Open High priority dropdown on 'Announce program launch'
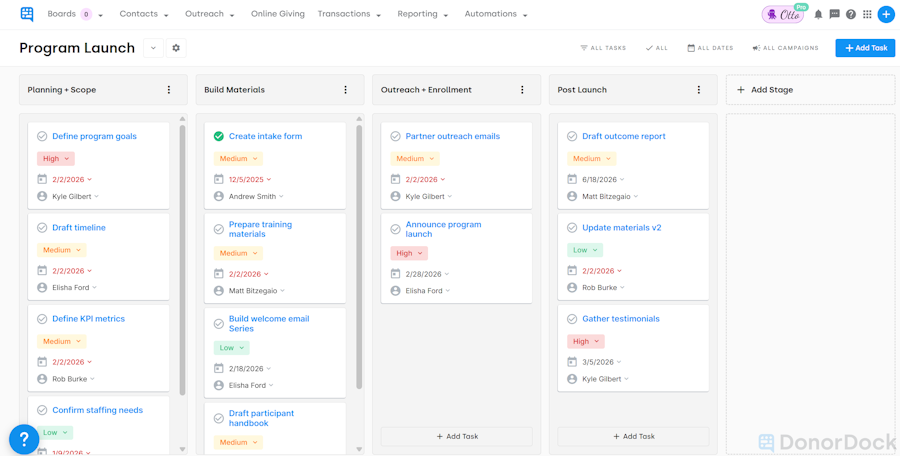This screenshot has height=456, width=900. coord(408,253)
